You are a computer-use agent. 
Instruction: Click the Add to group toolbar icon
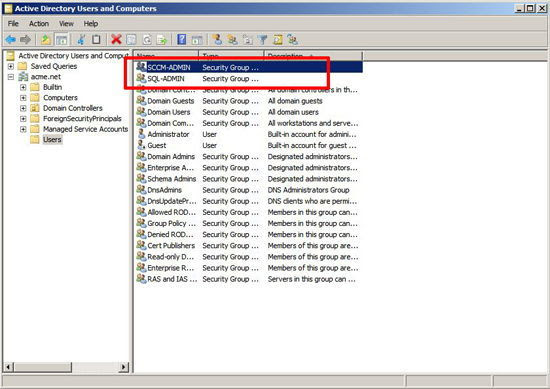coord(293,40)
